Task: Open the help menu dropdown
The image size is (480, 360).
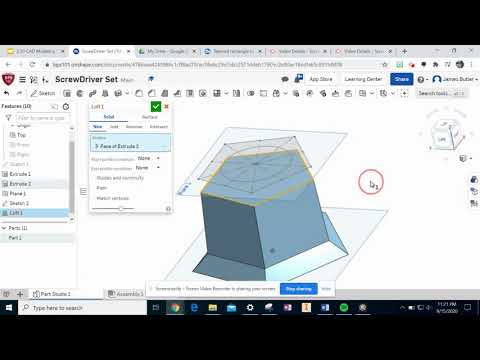Action: (423, 79)
